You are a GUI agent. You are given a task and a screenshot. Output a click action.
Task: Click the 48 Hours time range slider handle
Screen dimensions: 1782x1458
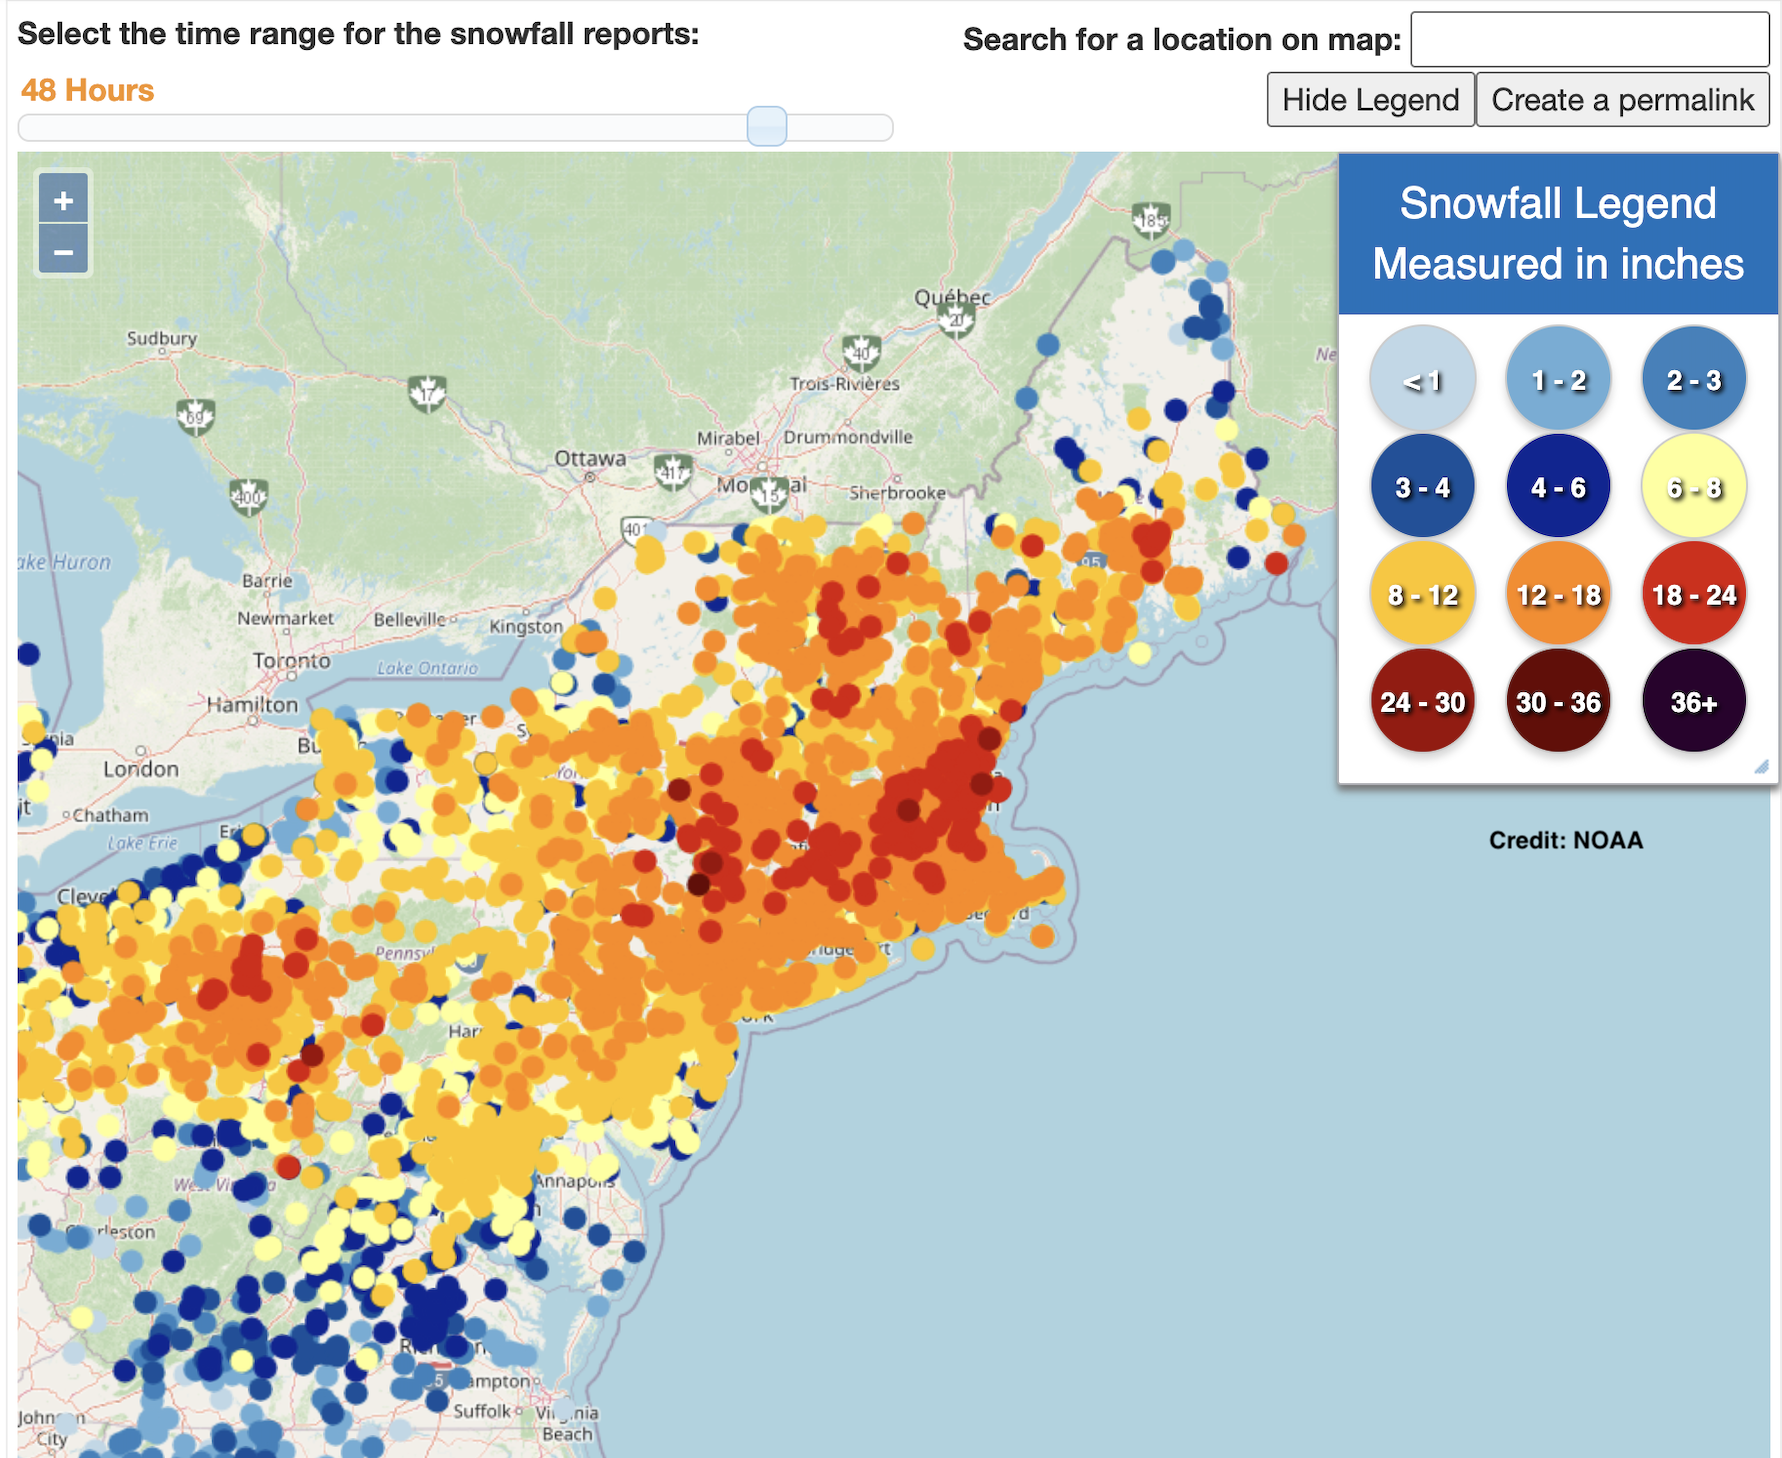[x=765, y=124]
